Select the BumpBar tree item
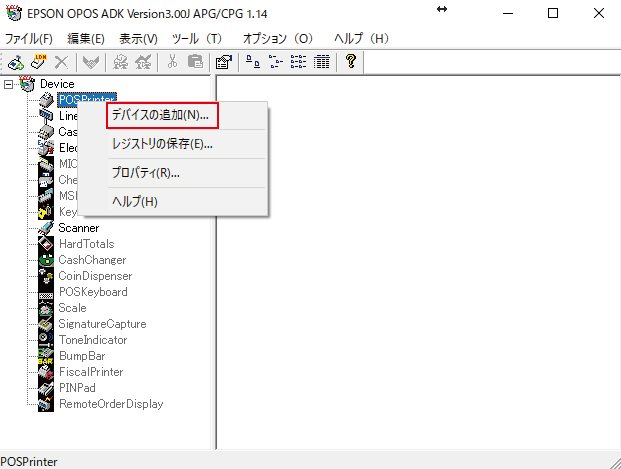This screenshot has width=621, height=469. pos(82,356)
